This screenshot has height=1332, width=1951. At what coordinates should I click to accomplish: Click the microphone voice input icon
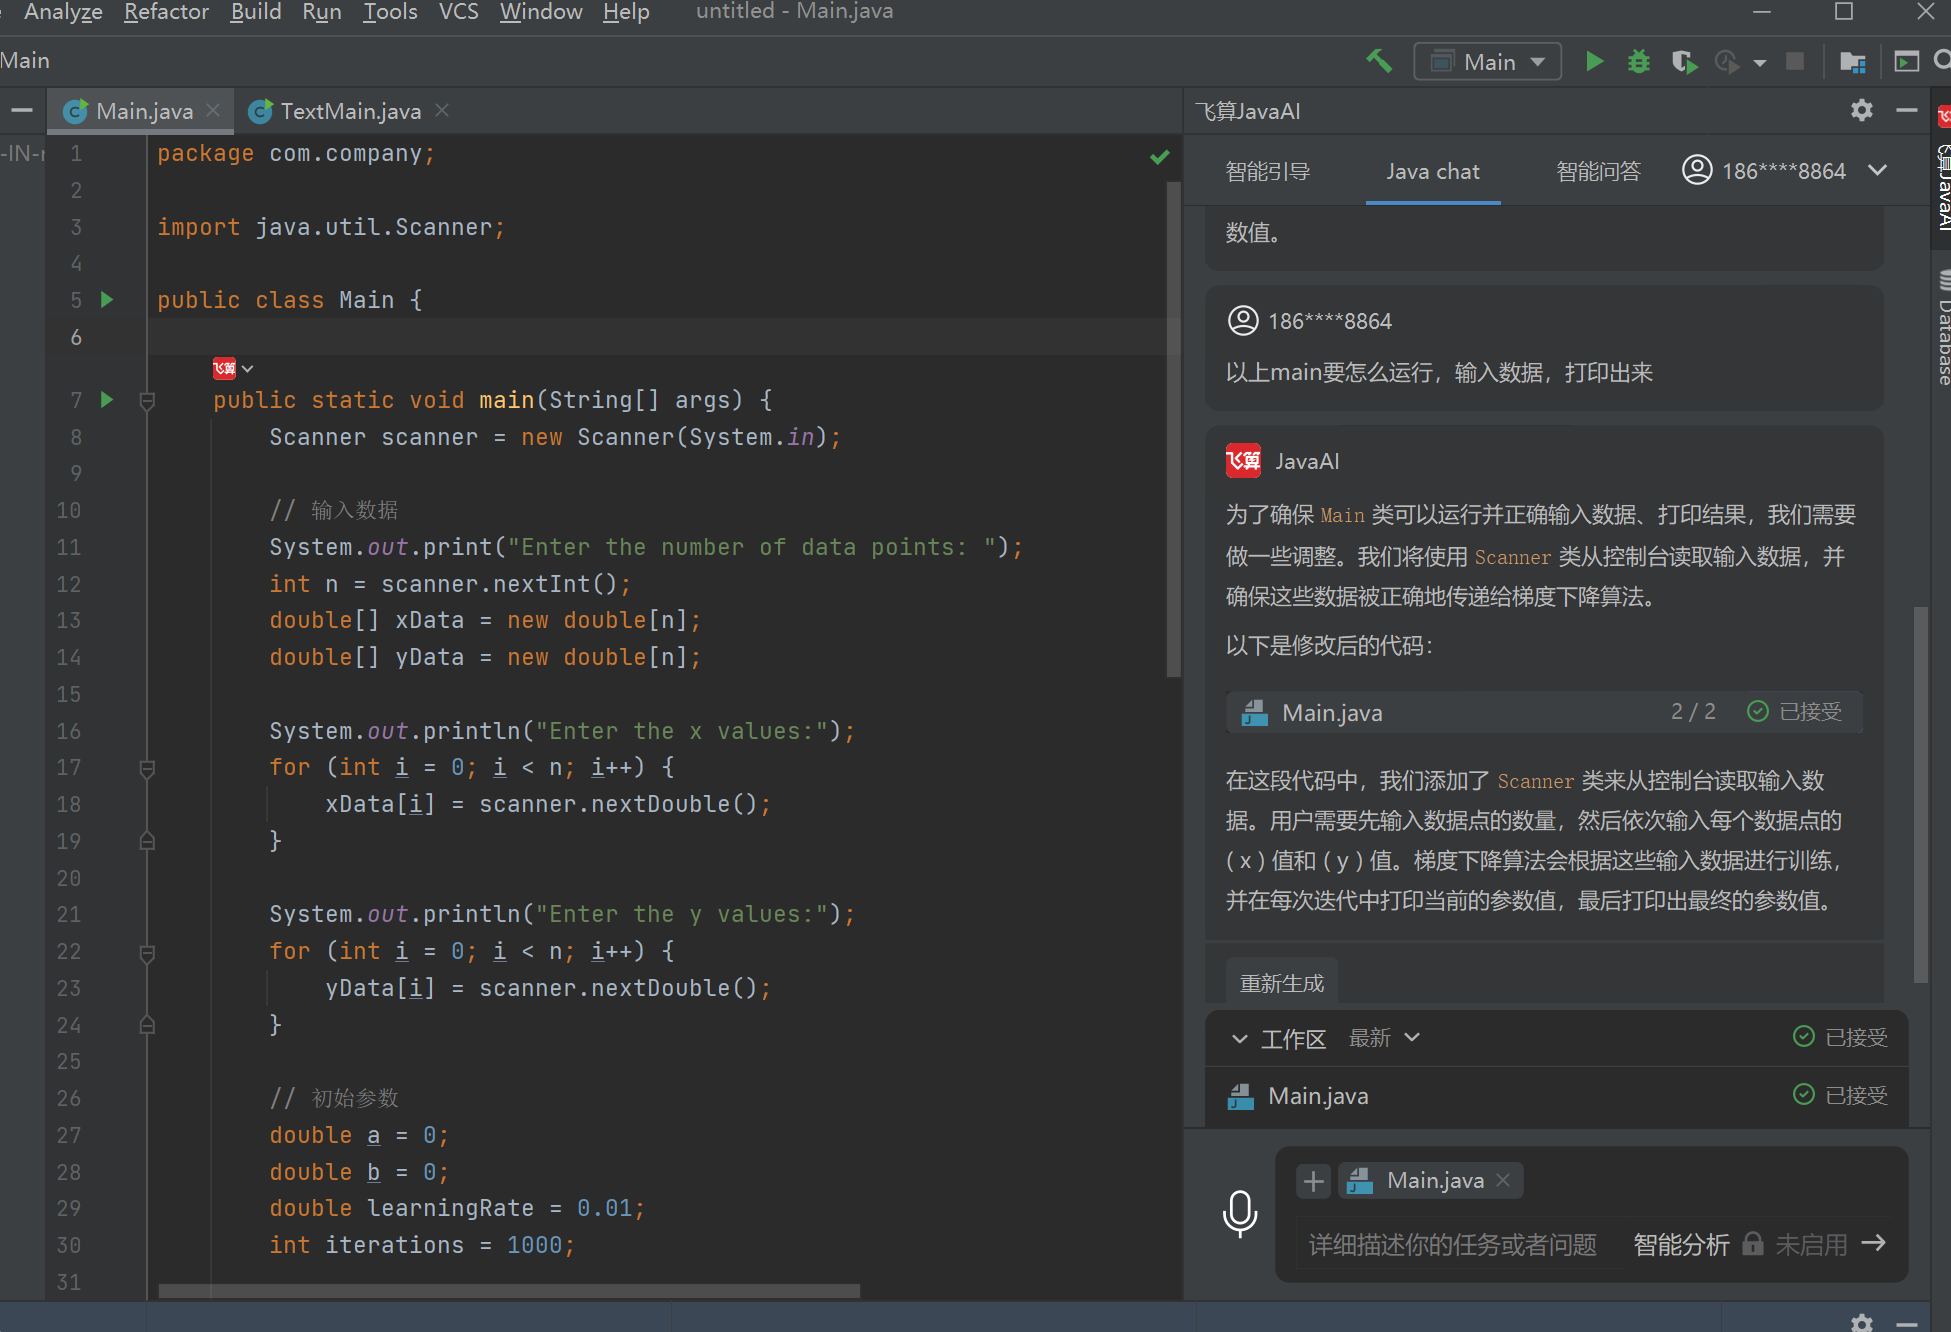pyautogui.click(x=1240, y=1213)
